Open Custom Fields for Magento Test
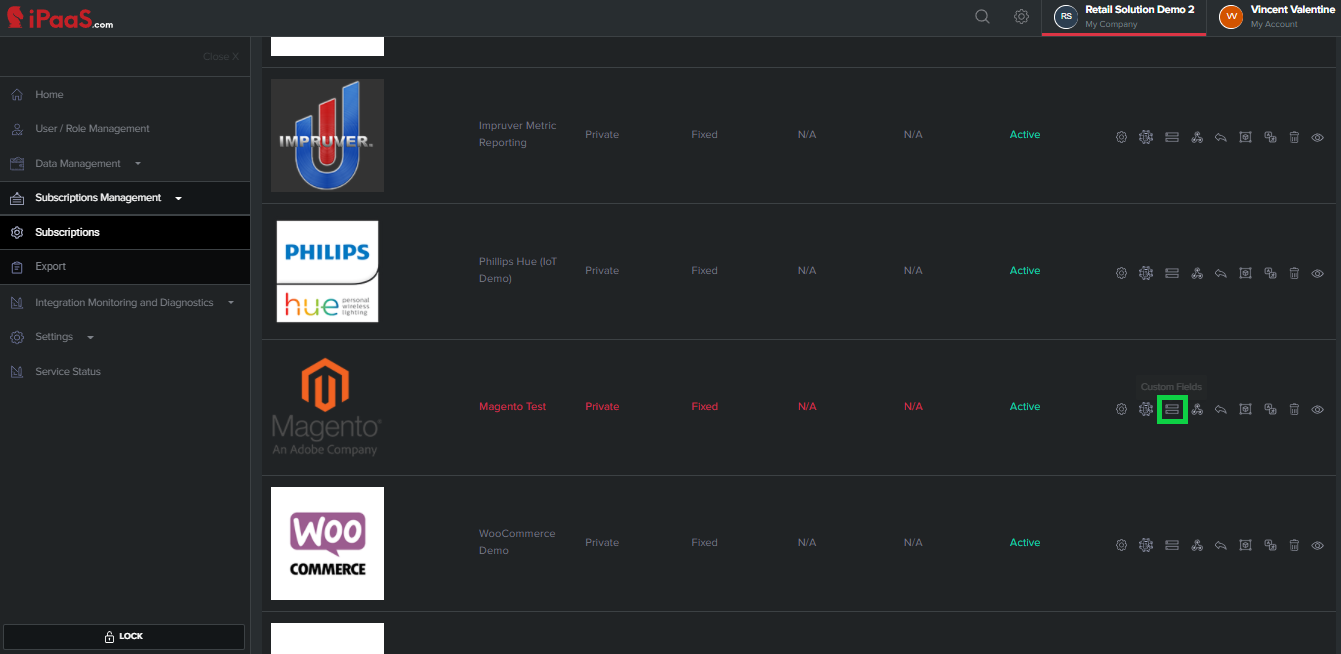The width and height of the screenshot is (1341, 654). pyautogui.click(x=1172, y=409)
